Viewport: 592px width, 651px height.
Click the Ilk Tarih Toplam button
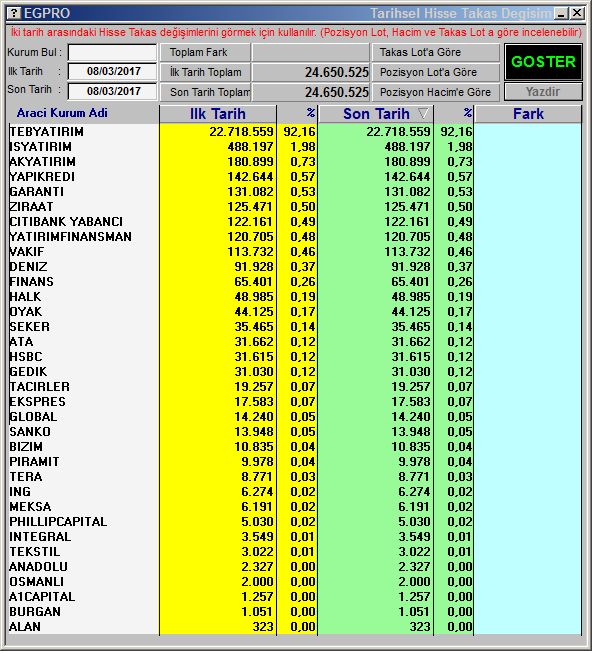205,72
